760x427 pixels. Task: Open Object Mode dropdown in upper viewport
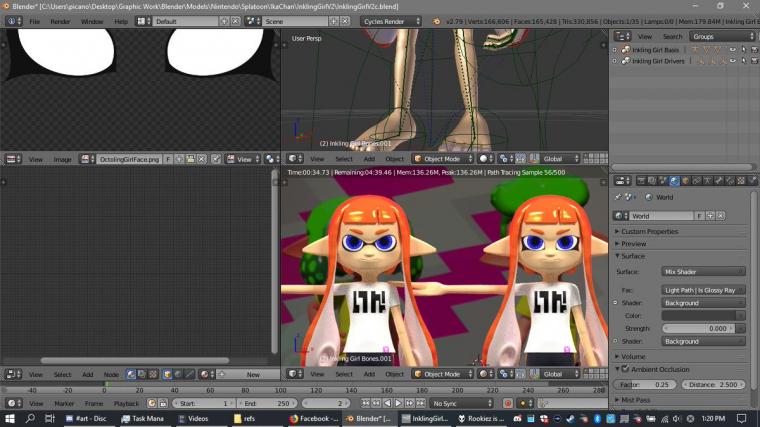pos(443,159)
